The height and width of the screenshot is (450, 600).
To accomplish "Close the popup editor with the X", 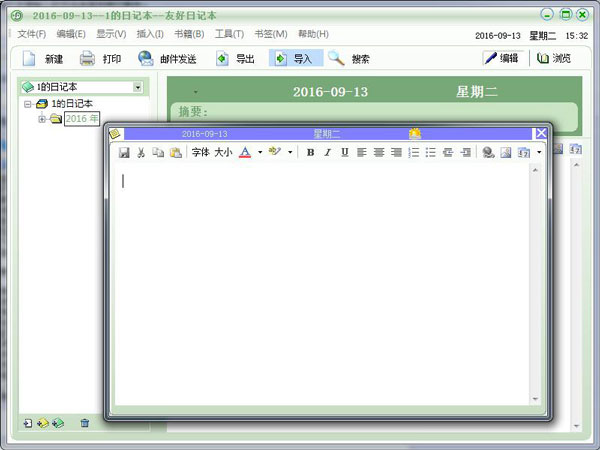I will coord(541,133).
